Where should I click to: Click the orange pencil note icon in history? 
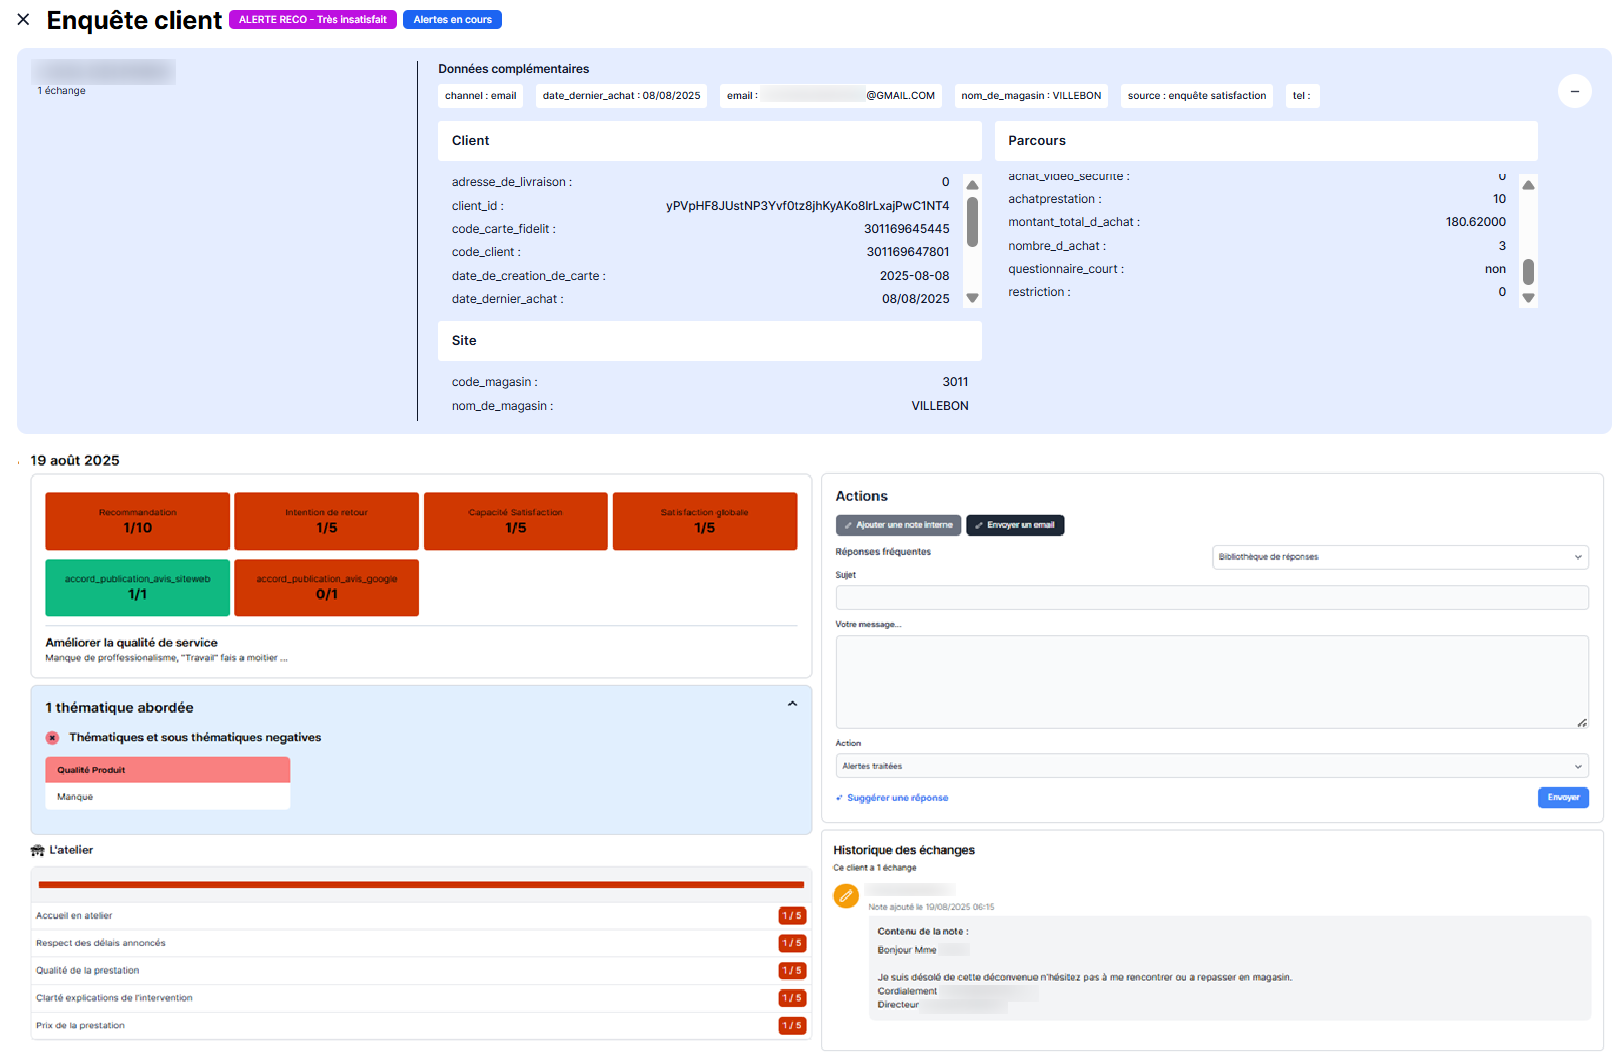pyautogui.click(x=846, y=896)
